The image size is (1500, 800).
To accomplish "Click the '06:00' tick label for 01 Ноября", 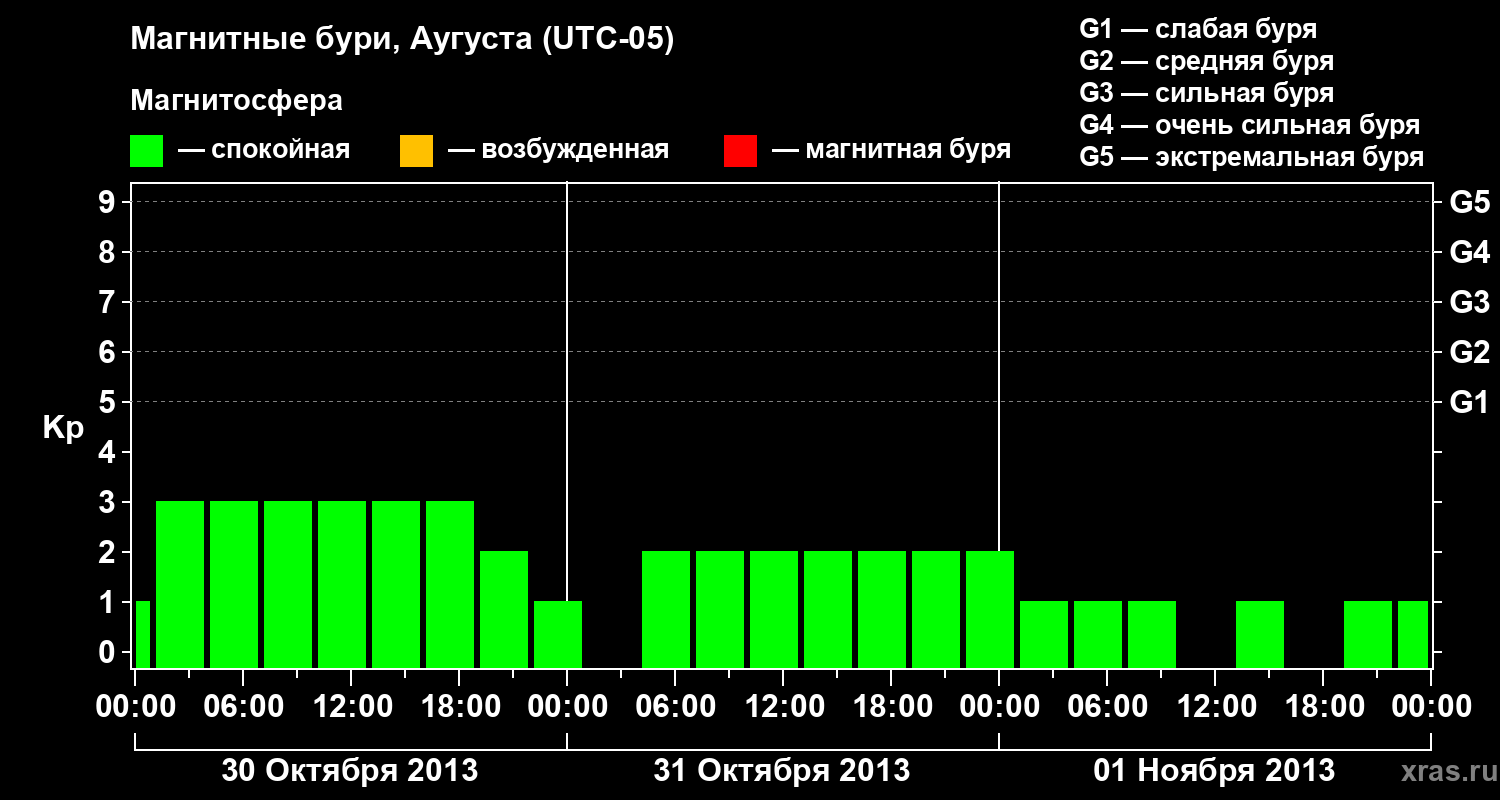I will pos(1107,706).
